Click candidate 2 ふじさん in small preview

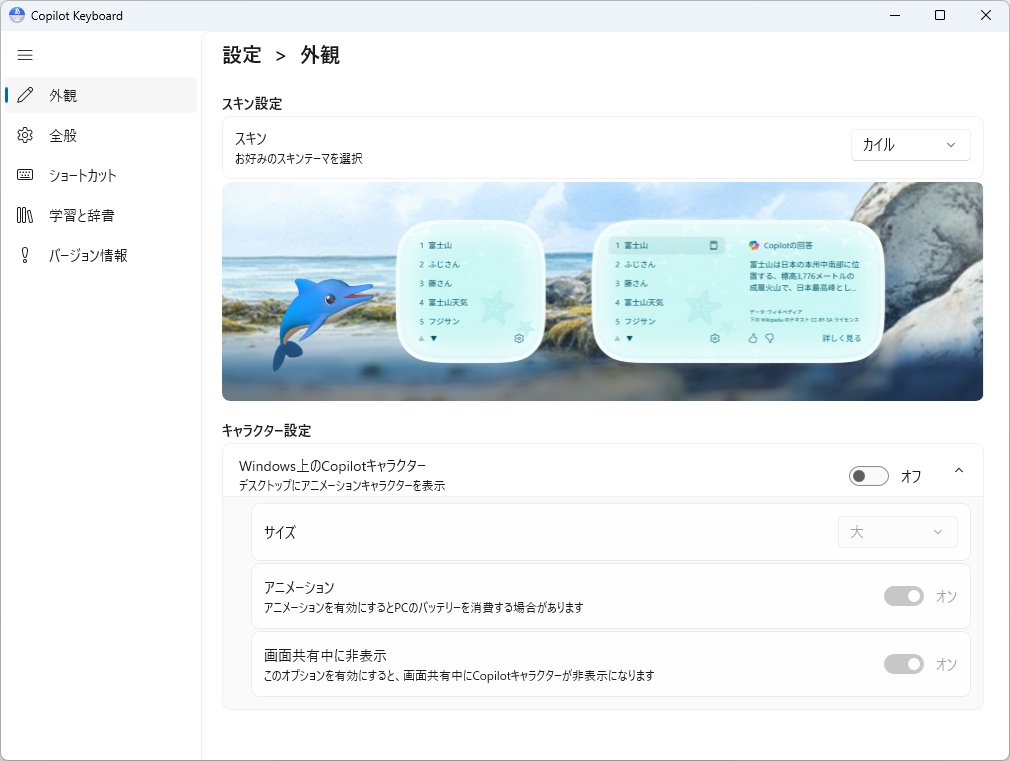(439, 264)
